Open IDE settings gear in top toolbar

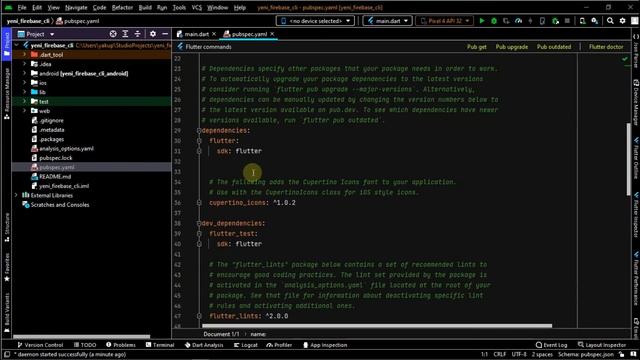(x=622, y=21)
